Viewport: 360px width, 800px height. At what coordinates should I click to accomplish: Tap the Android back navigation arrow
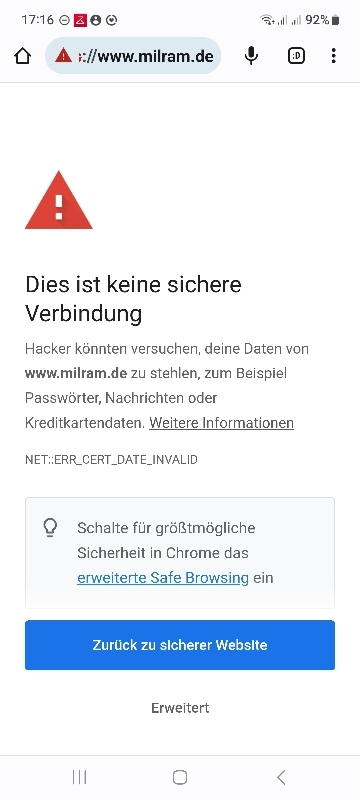280,777
